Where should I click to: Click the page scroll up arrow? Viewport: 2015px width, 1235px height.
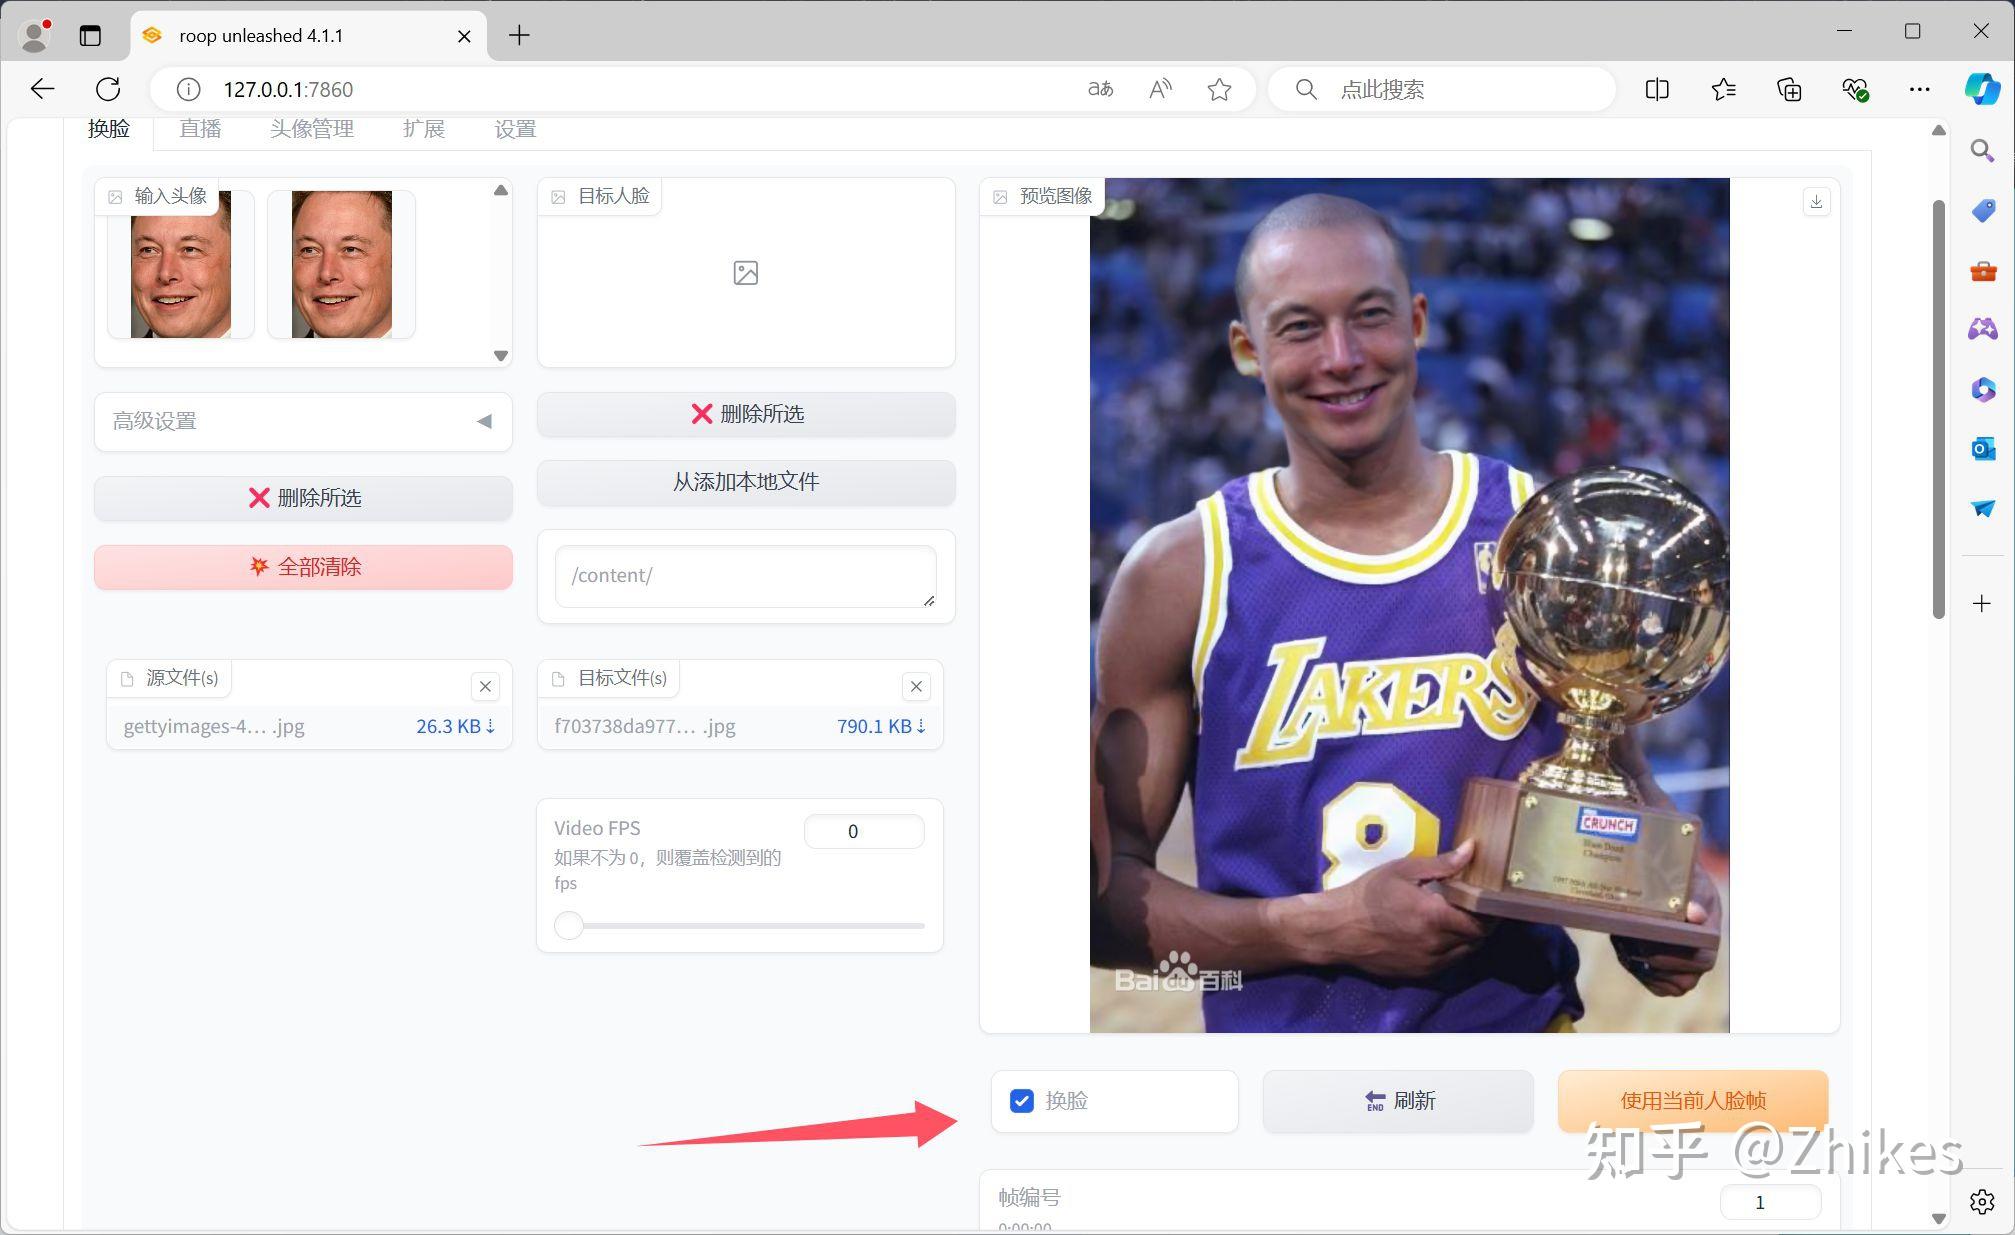tap(1938, 130)
